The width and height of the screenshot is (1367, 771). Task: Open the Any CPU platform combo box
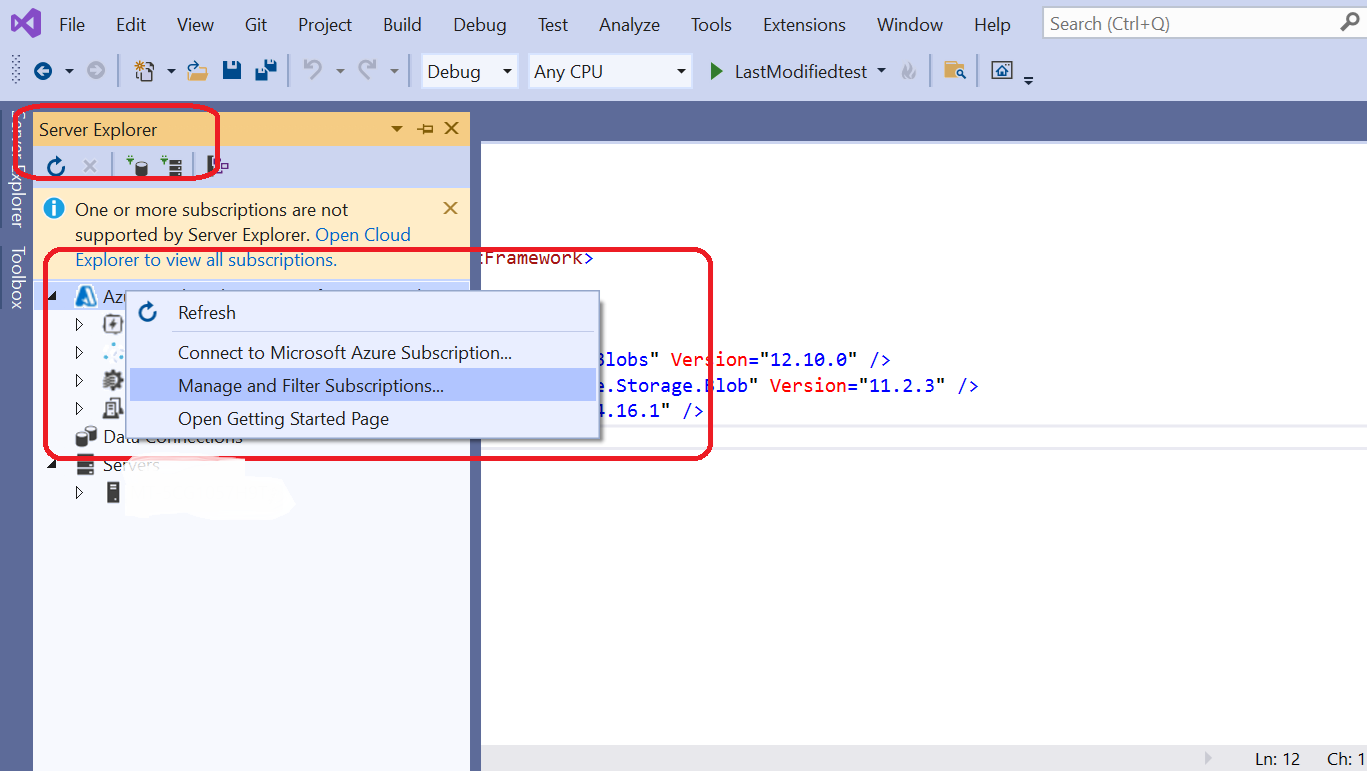point(611,71)
